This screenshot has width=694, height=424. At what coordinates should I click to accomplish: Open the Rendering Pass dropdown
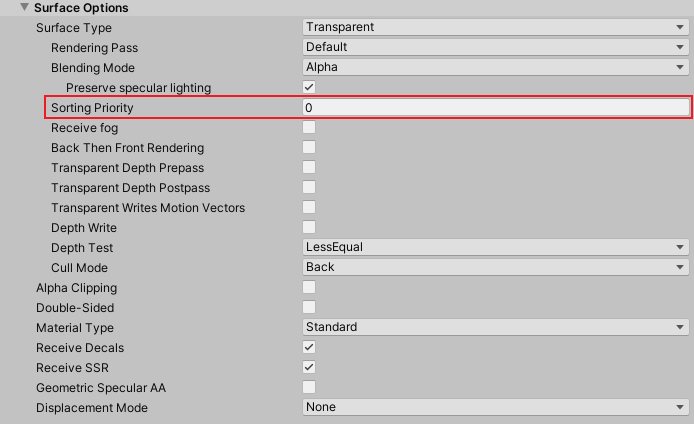495,47
